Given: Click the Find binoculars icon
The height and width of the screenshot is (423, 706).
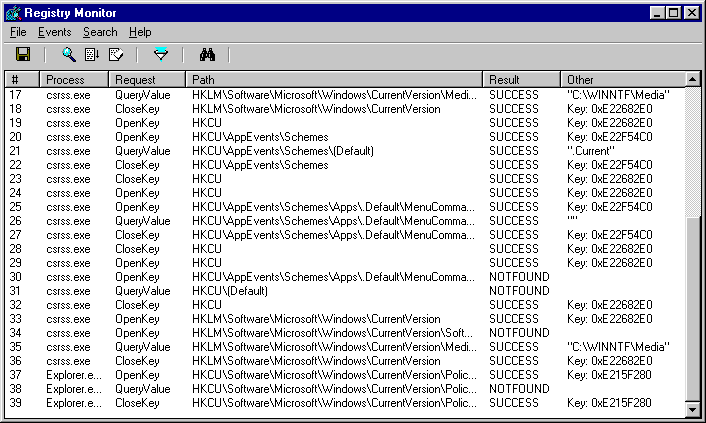Looking at the screenshot, I should point(208,55).
